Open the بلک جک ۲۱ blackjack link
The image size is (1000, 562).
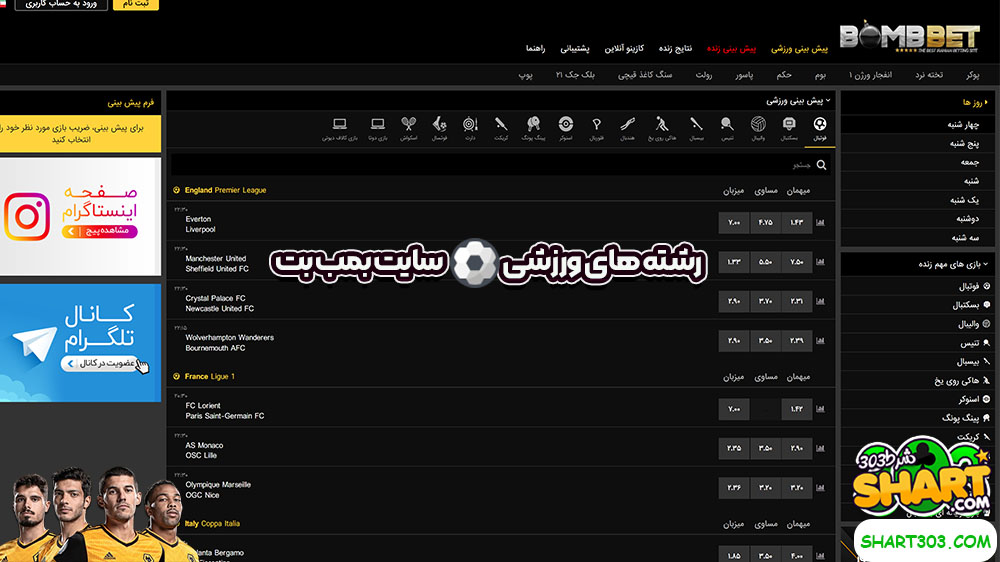(x=575, y=75)
